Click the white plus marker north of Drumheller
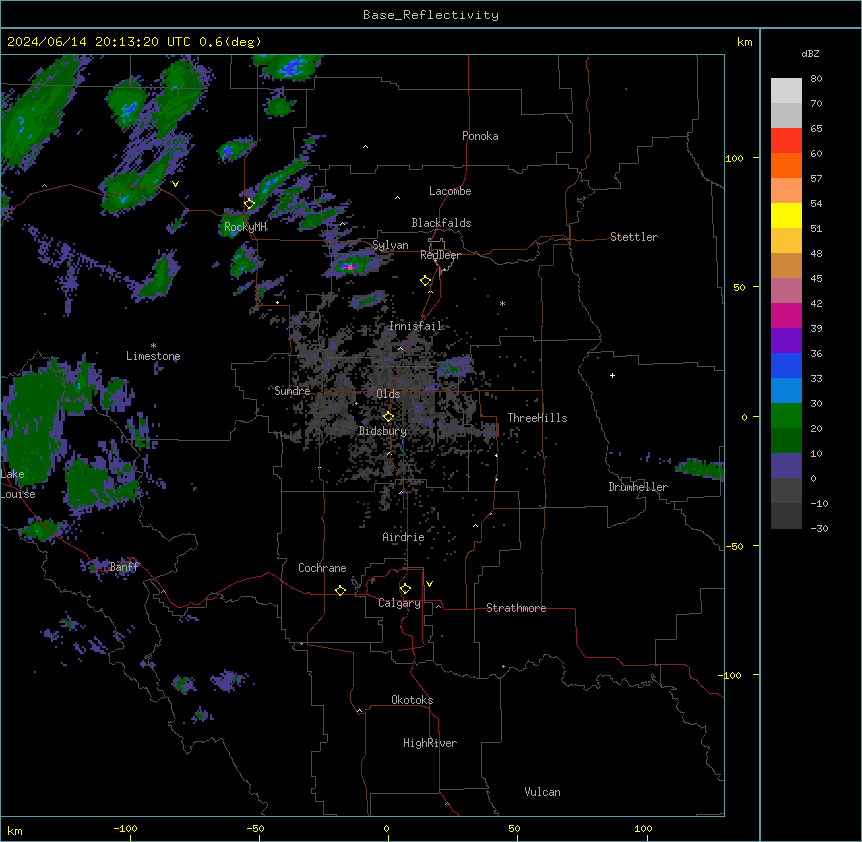 tap(612, 375)
